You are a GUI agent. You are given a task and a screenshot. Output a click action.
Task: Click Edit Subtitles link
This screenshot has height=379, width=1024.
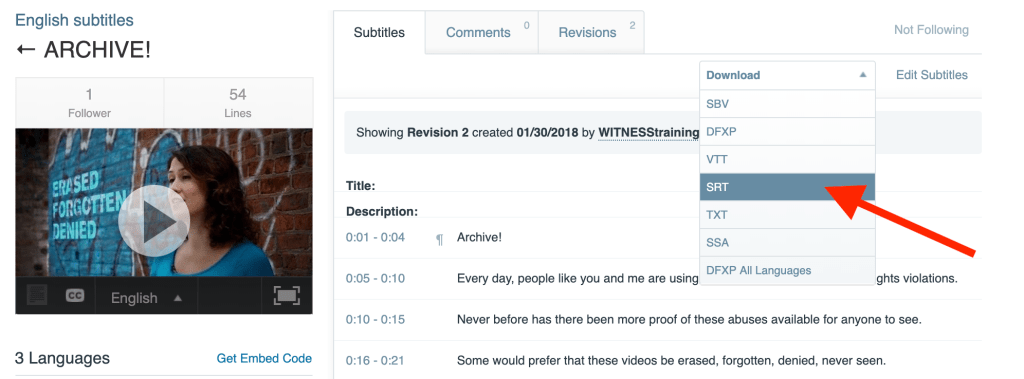click(931, 75)
